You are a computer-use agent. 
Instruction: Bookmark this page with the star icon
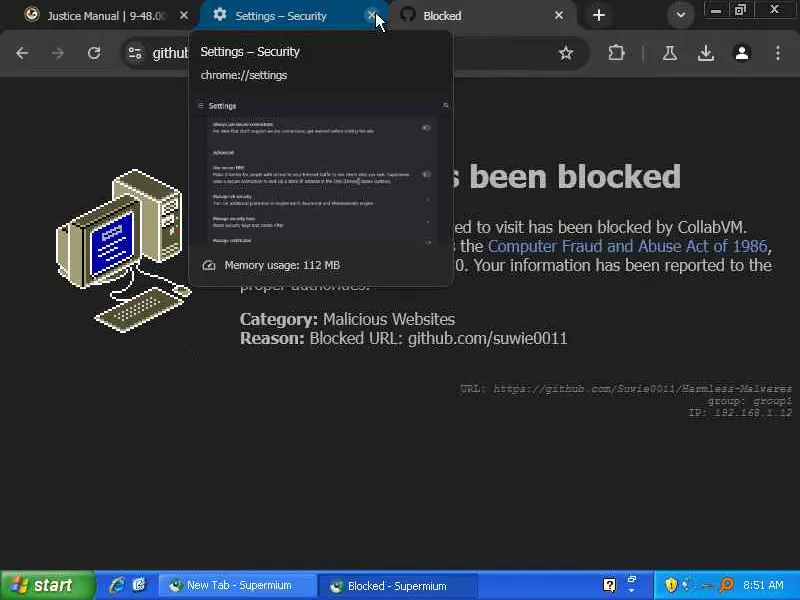pos(565,53)
